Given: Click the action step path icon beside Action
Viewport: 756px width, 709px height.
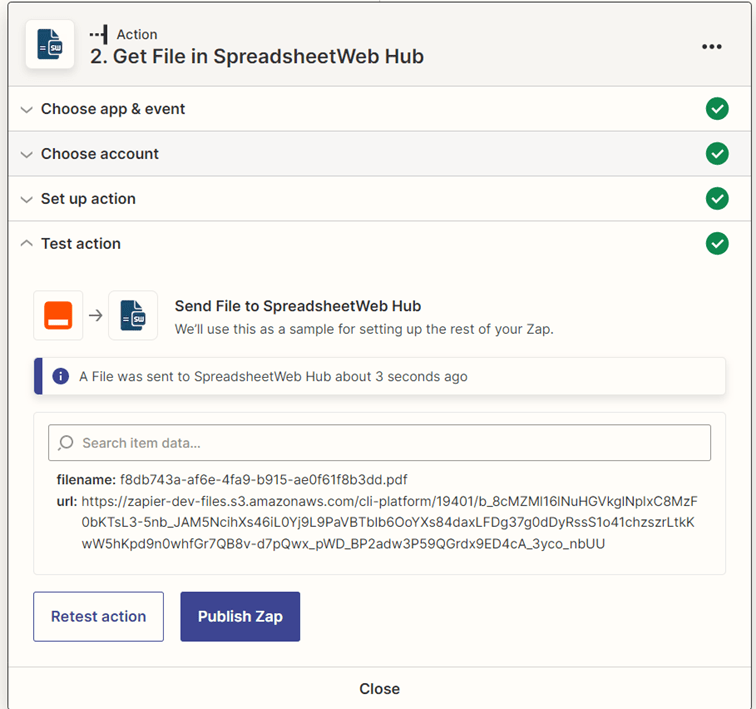Looking at the screenshot, I should [99, 35].
